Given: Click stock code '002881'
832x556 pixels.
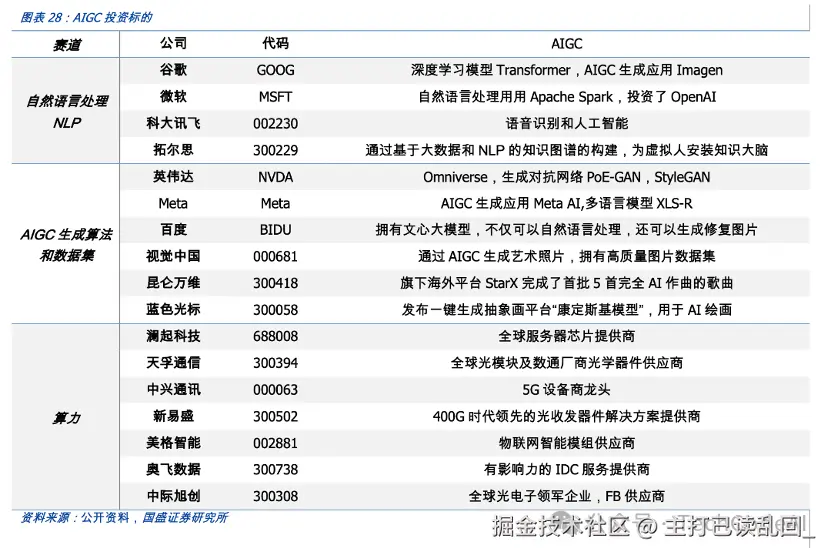Looking at the screenshot, I should pos(275,443).
